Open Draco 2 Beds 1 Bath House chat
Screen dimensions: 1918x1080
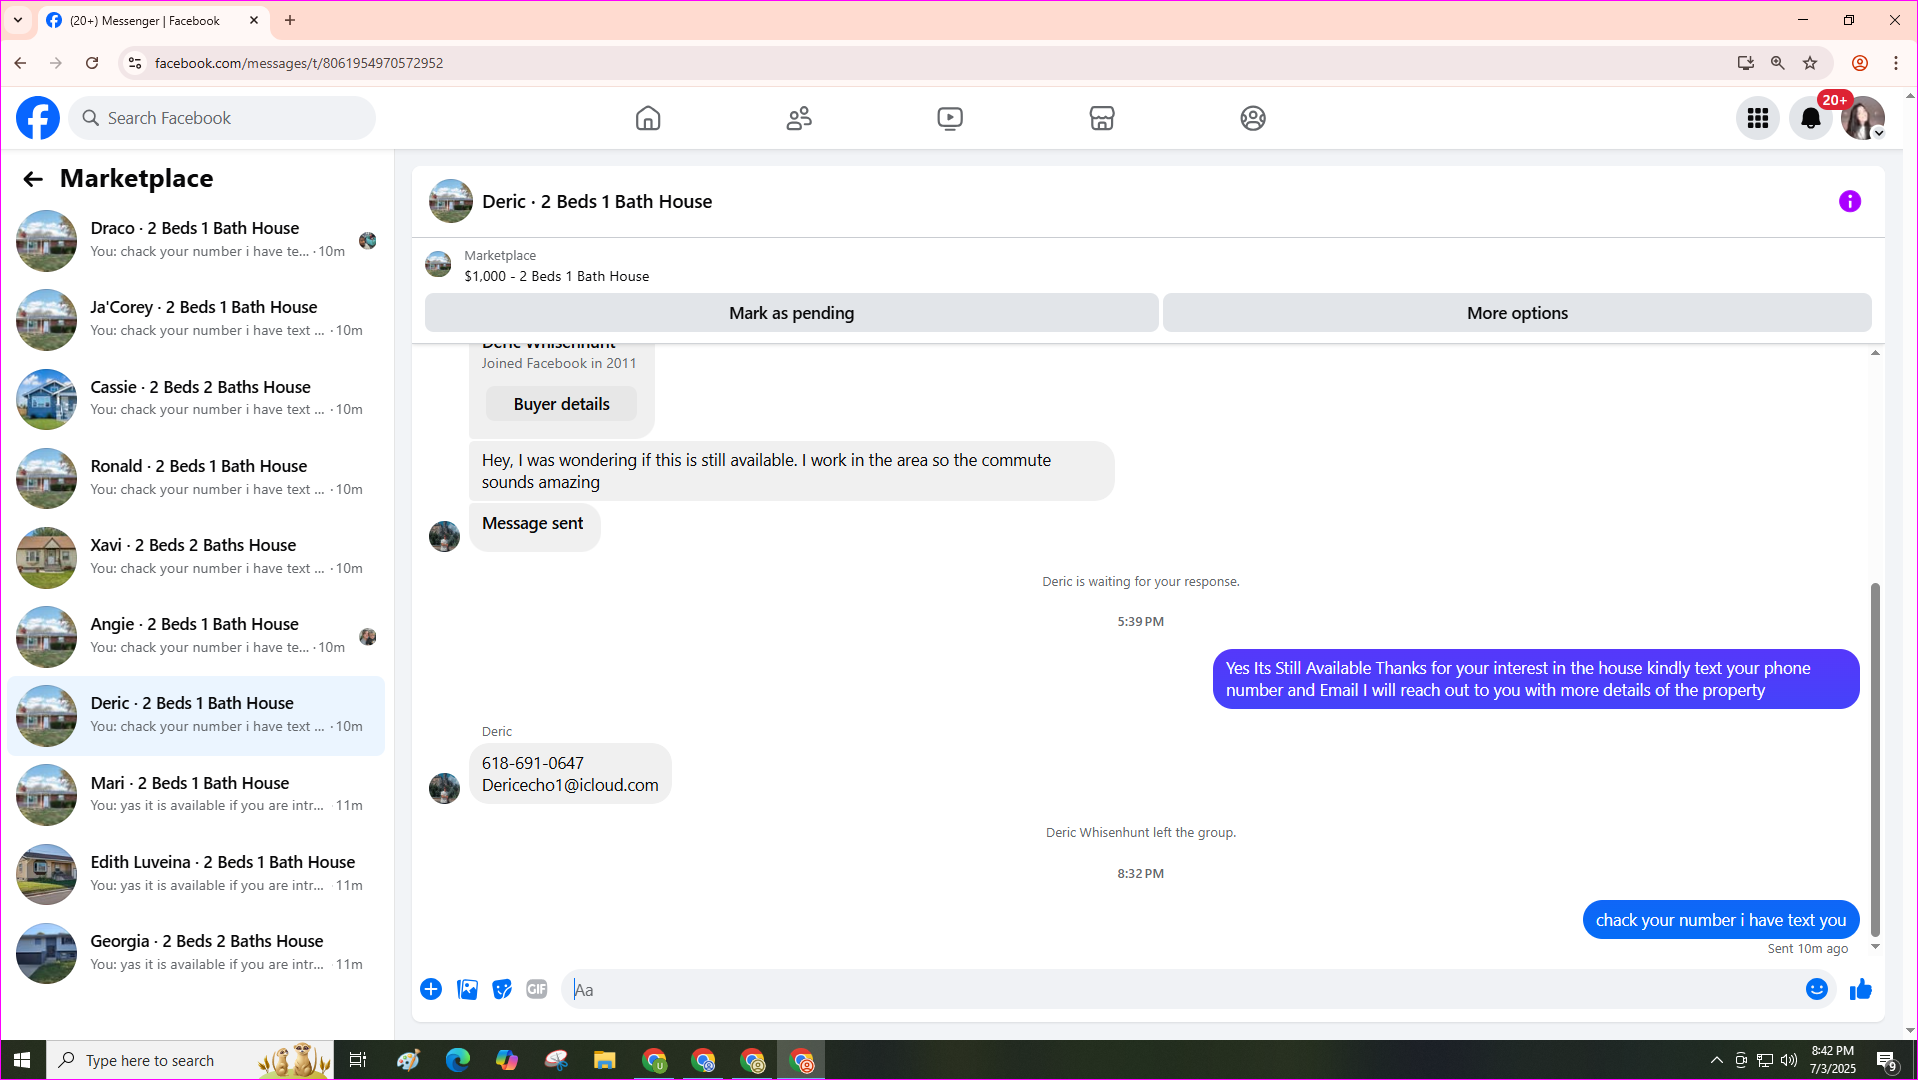[196, 240]
